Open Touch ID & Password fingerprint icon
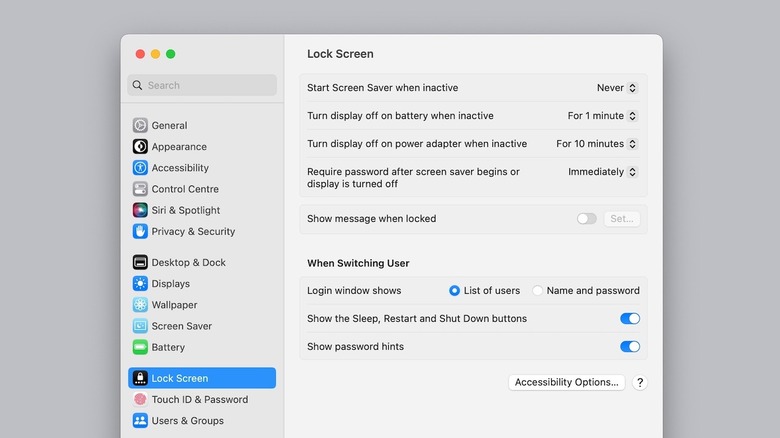This screenshot has height=438, width=780. tap(140, 399)
